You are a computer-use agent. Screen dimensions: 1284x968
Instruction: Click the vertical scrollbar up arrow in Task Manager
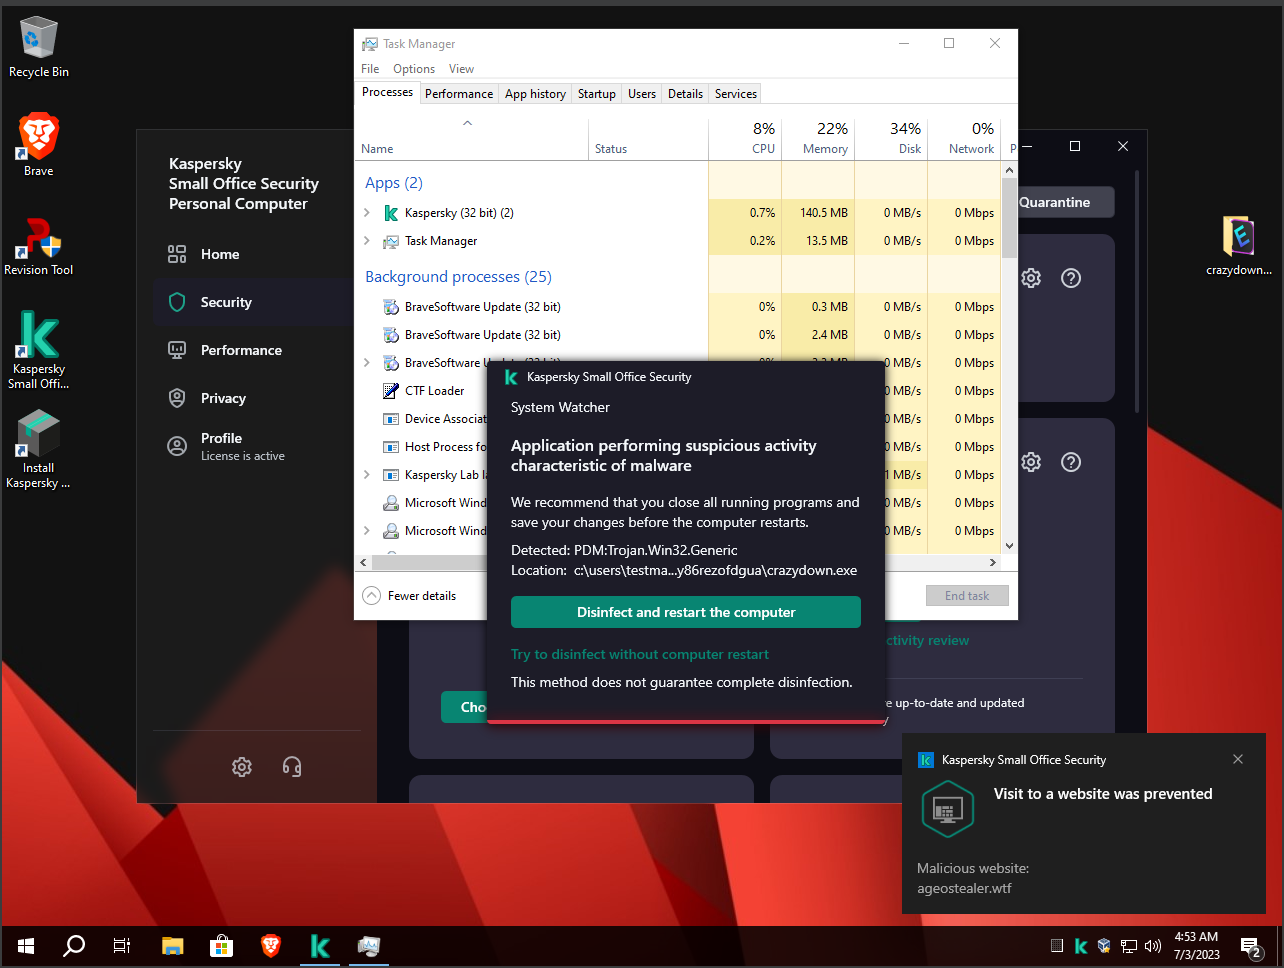pyautogui.click(x=1009, y=171)
